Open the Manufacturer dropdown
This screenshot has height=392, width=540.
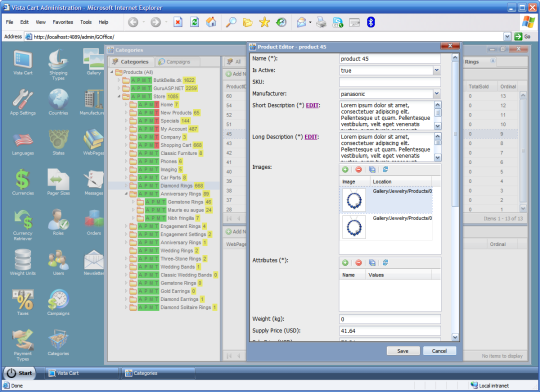(436, 94)
